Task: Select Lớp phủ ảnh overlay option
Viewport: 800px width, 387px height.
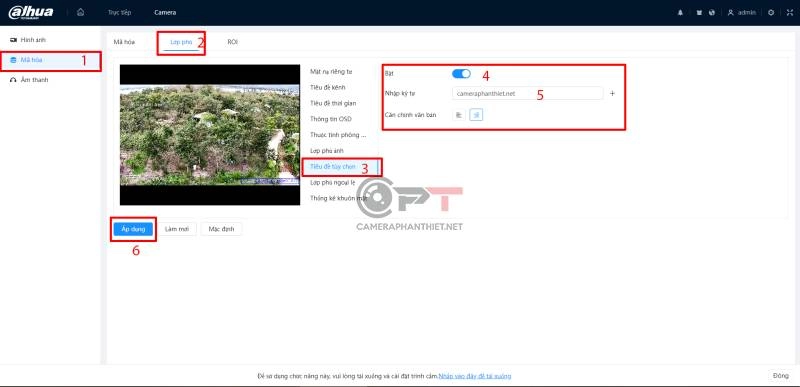Action: pyautogui.click(x=327, y=151)
